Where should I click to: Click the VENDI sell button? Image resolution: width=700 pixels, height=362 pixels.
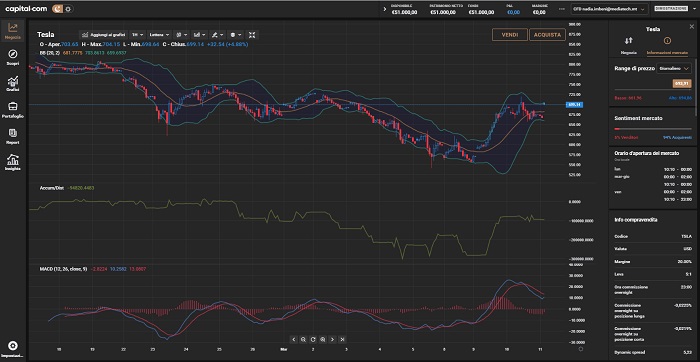point(510,34)
